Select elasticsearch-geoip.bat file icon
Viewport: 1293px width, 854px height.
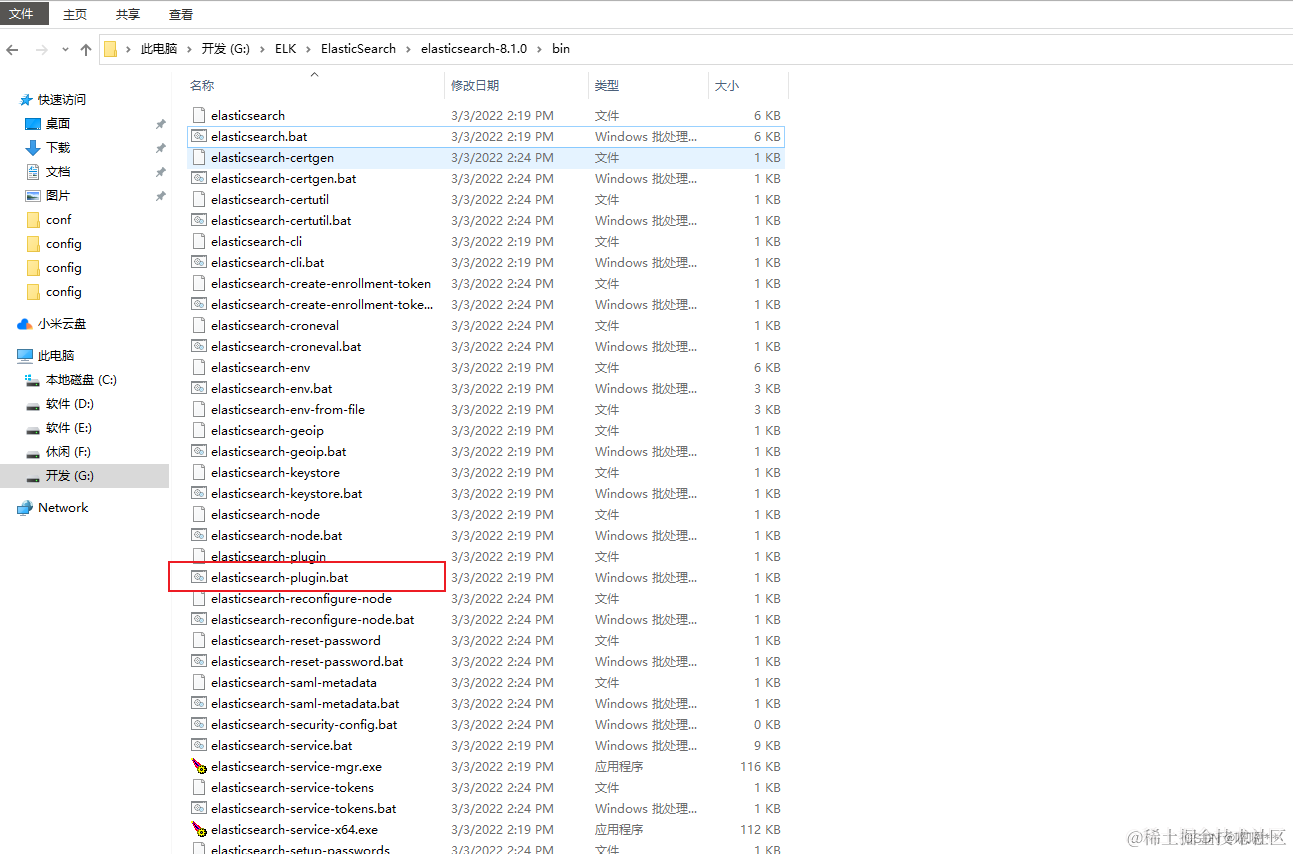198,451
